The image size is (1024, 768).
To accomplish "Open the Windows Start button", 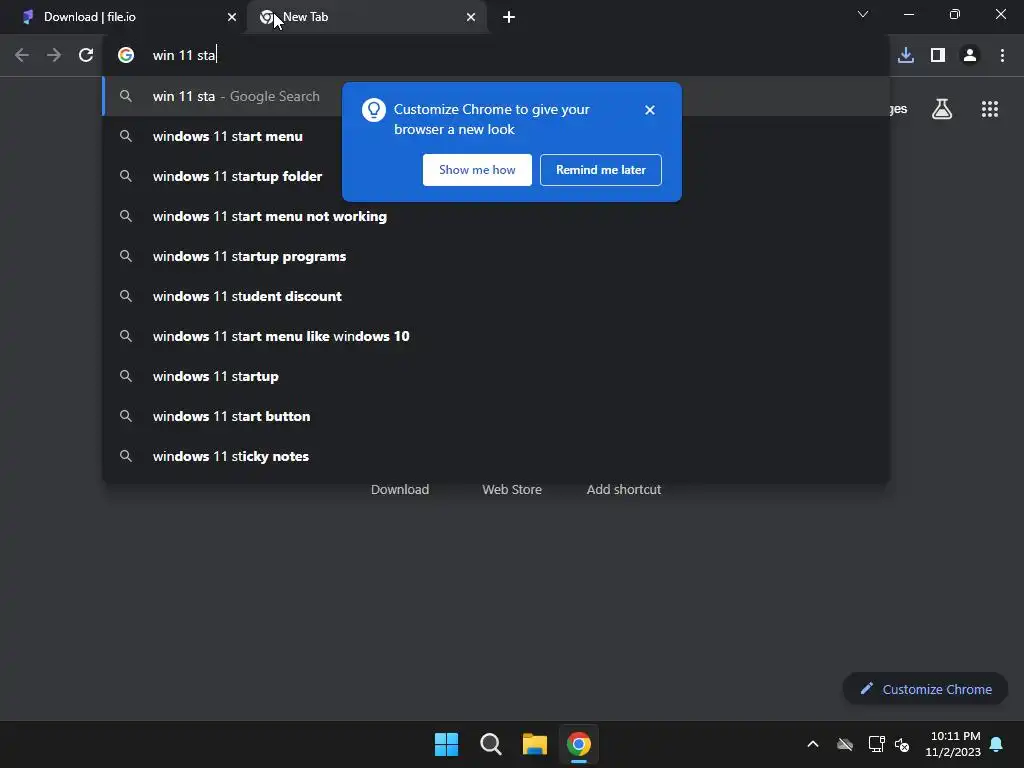I will click(447, 744).
